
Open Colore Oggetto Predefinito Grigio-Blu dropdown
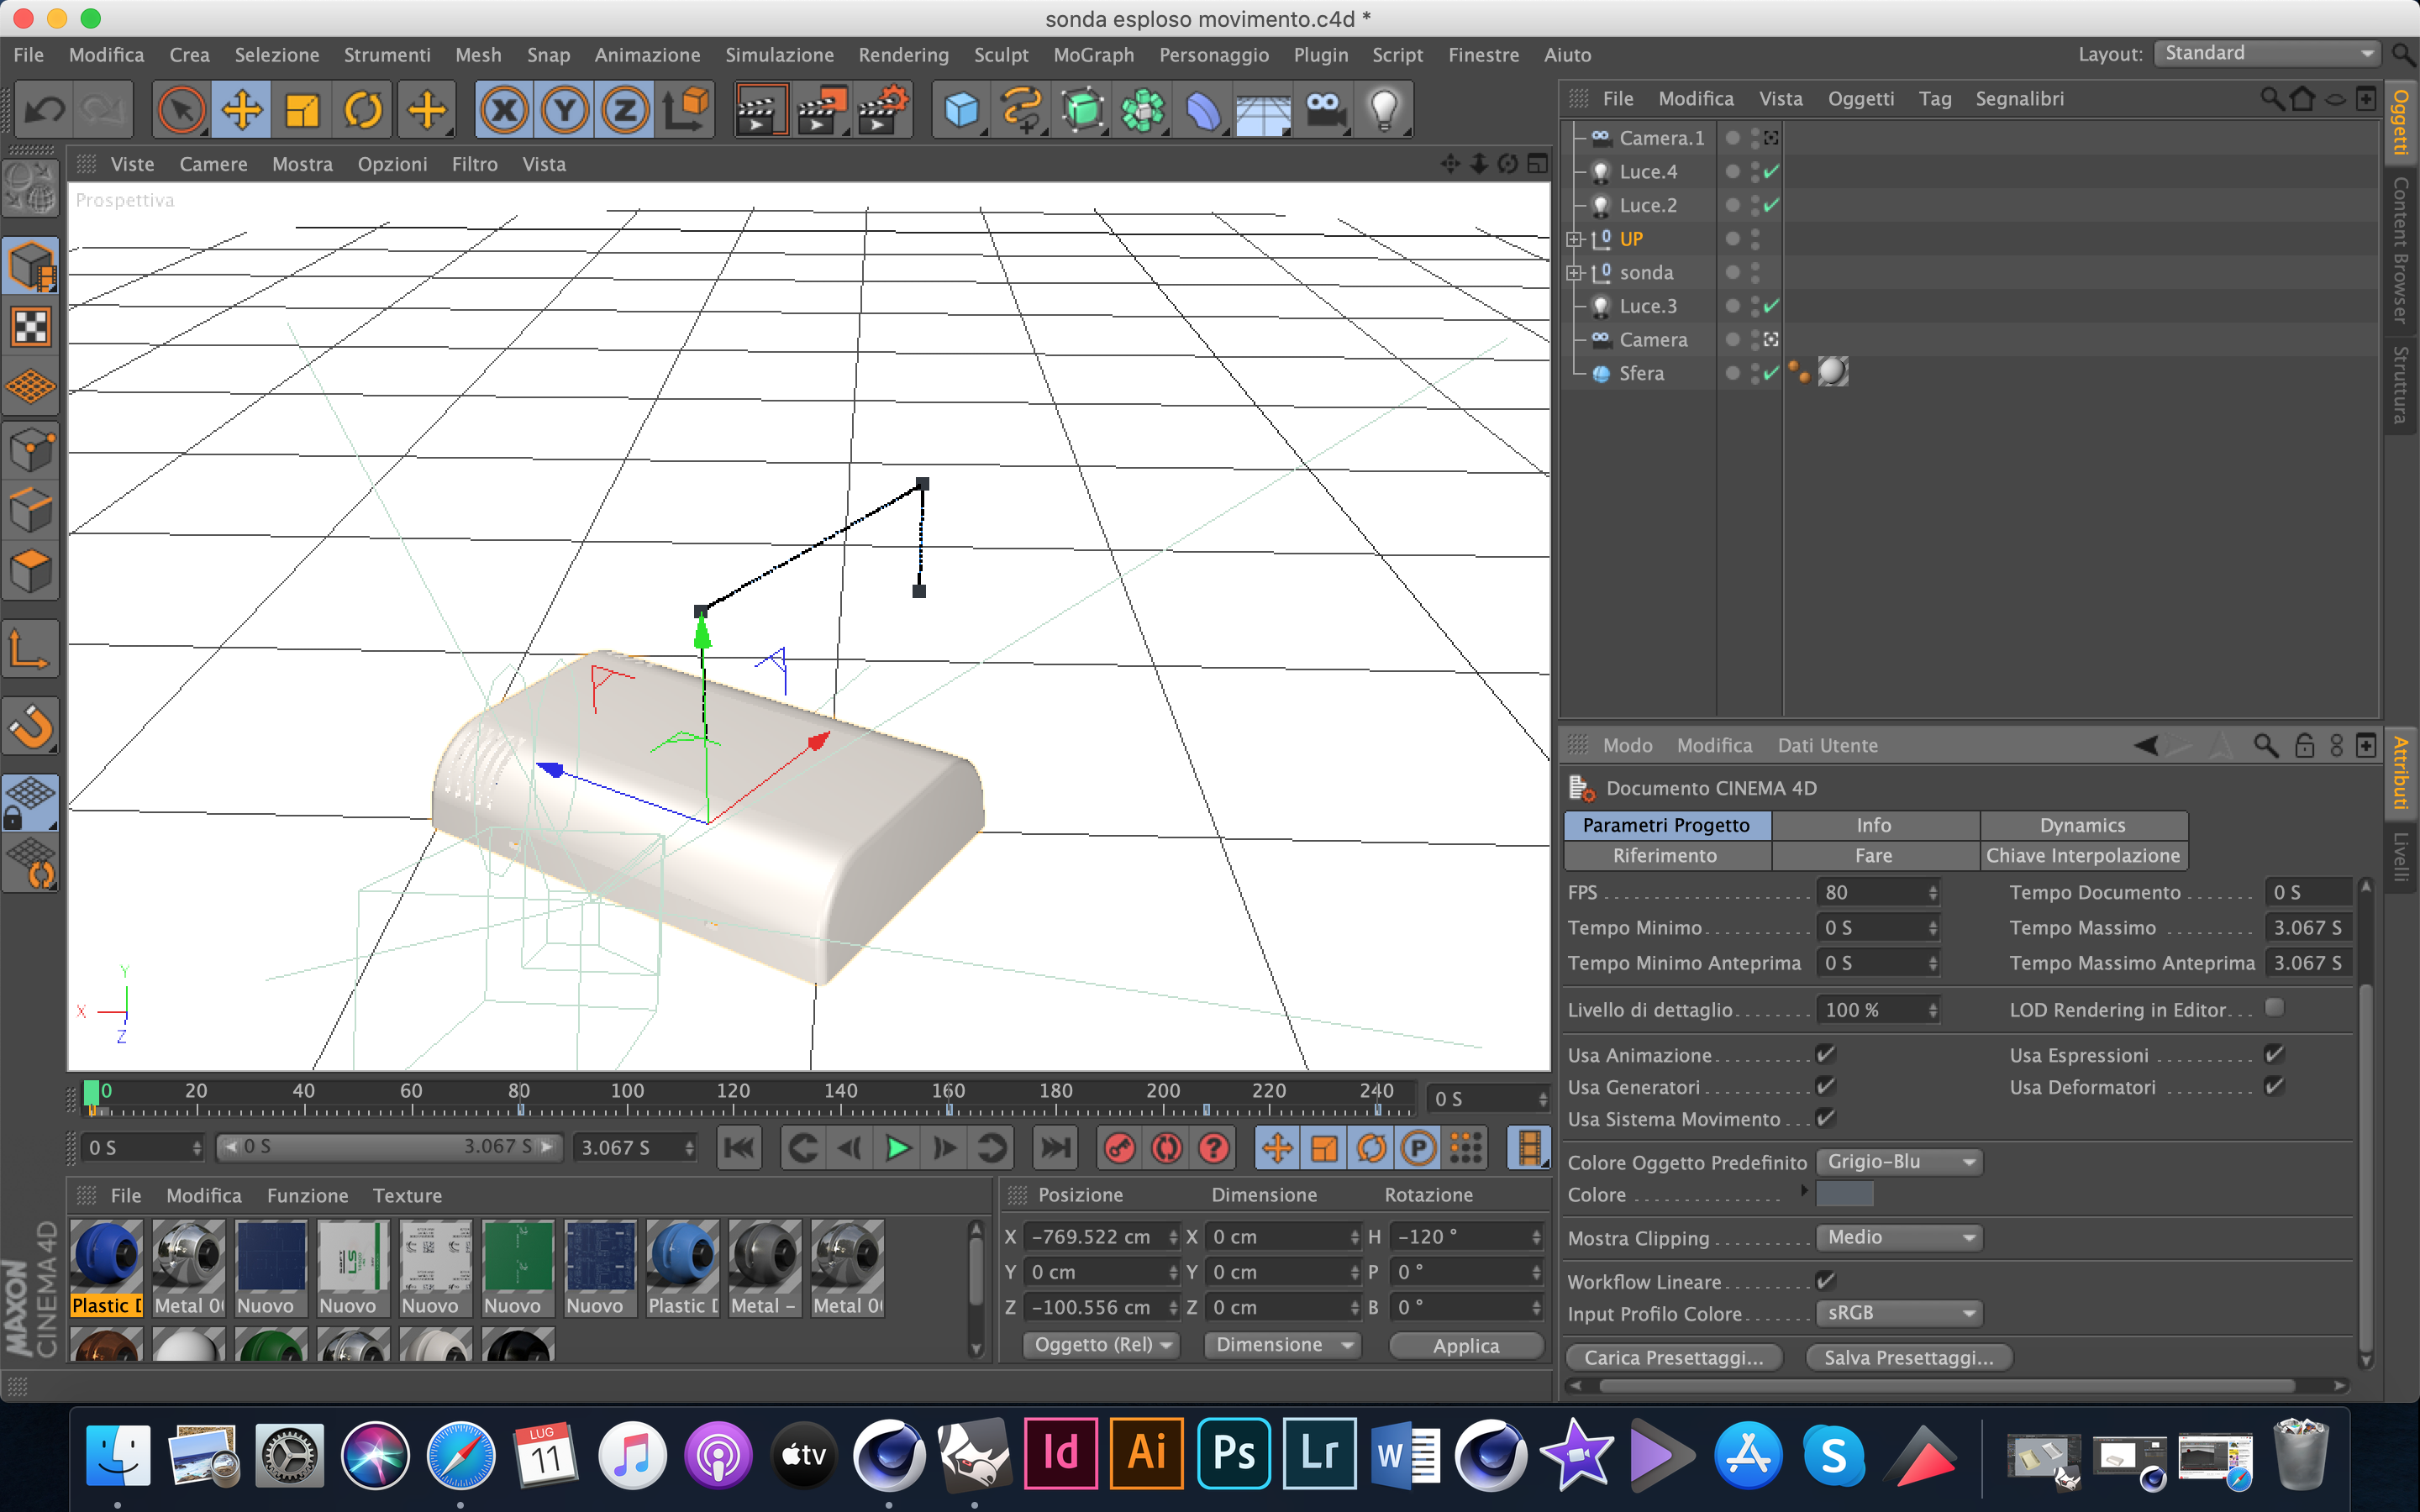point(1898,1162)
